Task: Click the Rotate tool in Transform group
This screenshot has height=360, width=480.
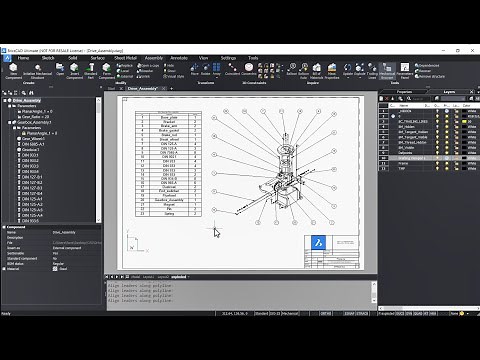Action: [206, 68]
